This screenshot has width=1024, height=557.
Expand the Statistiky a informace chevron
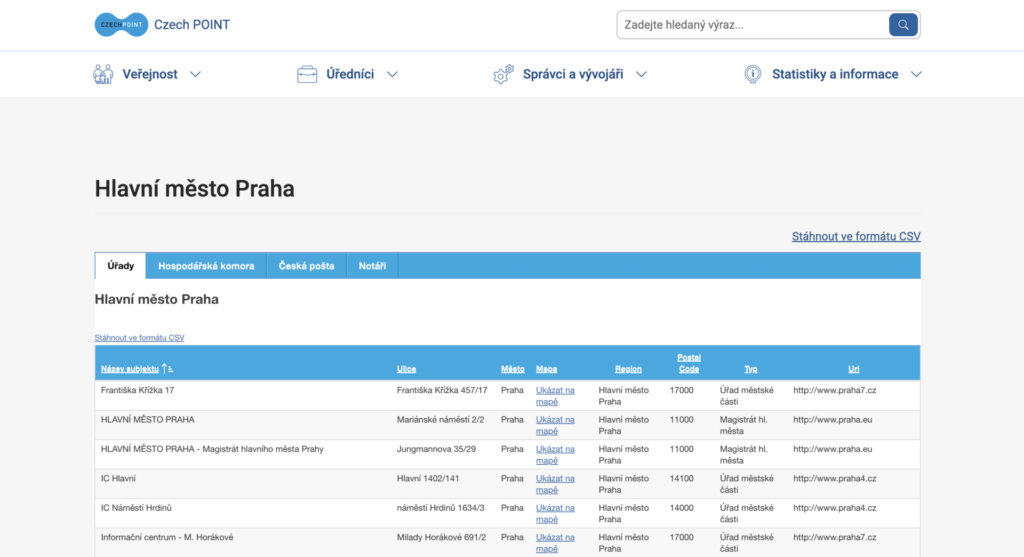(916, 74)
